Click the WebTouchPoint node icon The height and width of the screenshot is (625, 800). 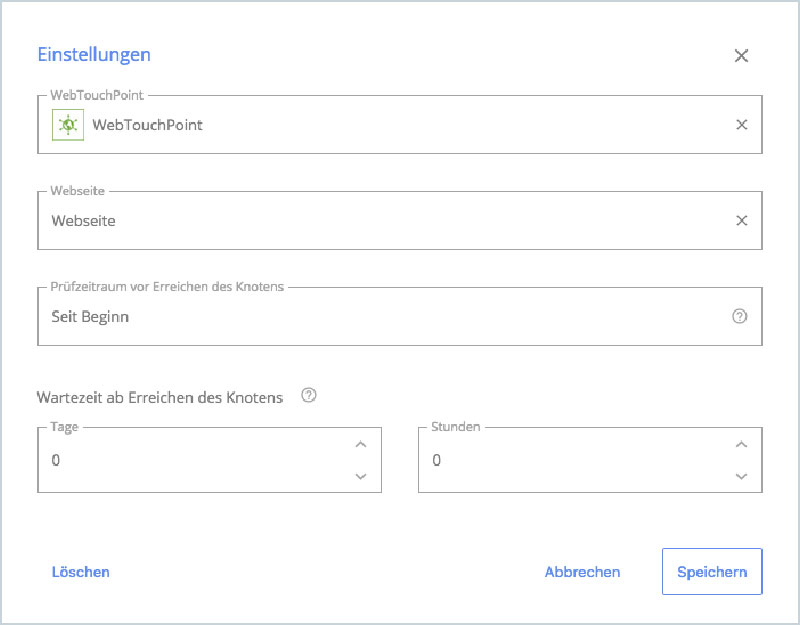[x=66, y=124]
